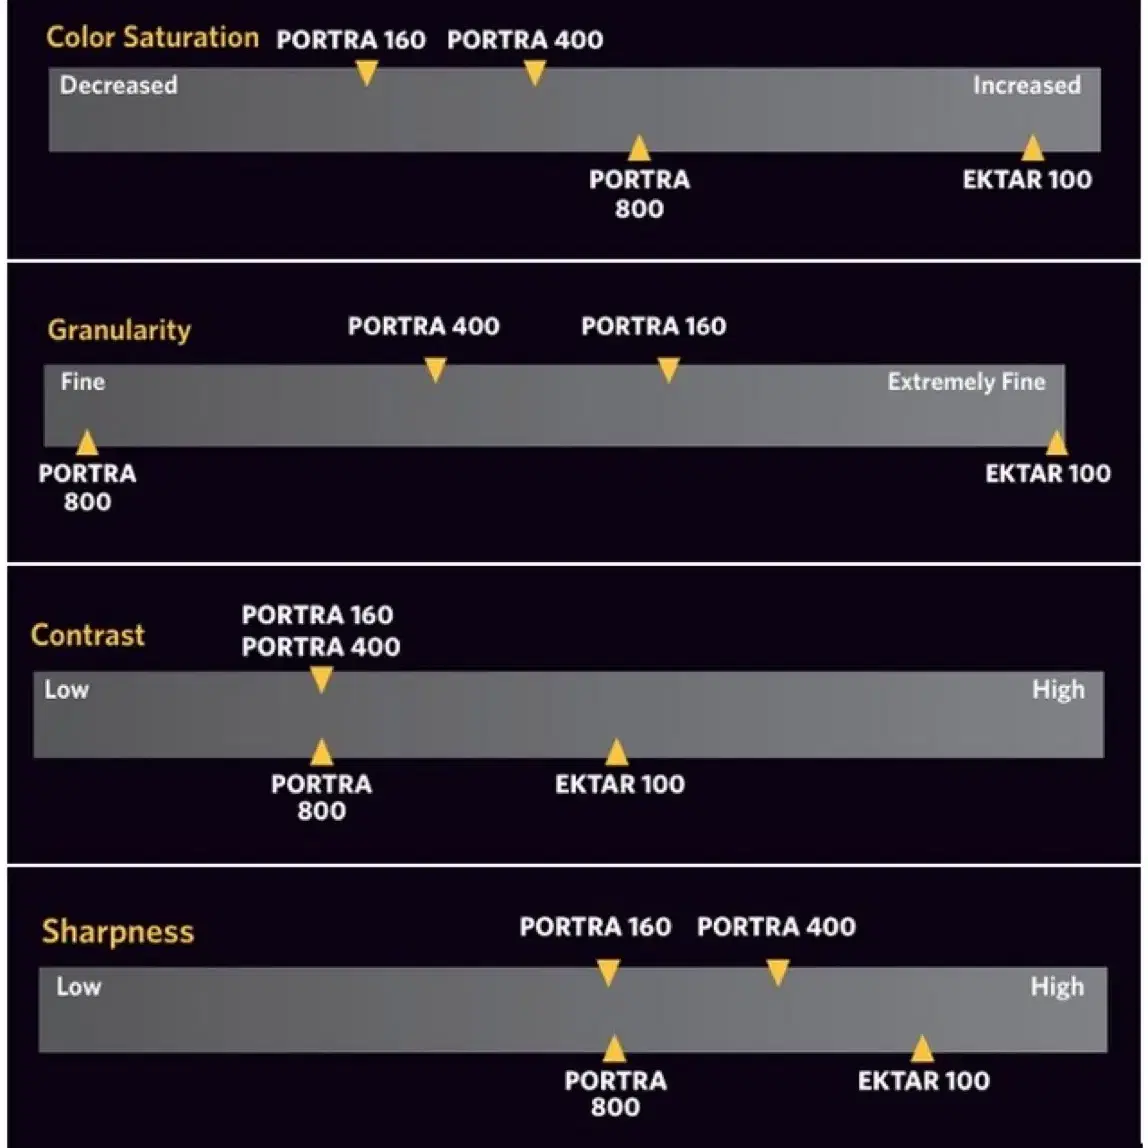The image size is (1148, 1148).
Task: Select the Portra 800 sharpness triangle
Action: pyautogui.click(x=614, y=1048)
